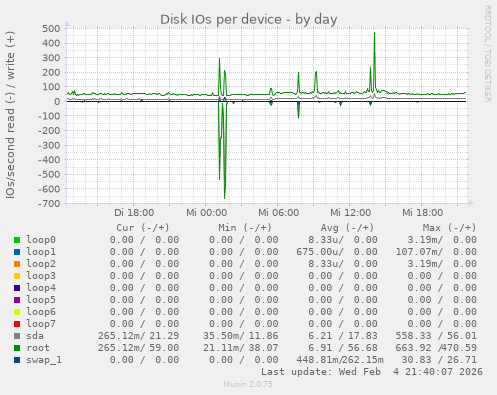Click the swap_1 Max value '30.83 / 26.71'
Image resolution: width=497 pixels, height=395 pixels.
click(x=439, y=360)
